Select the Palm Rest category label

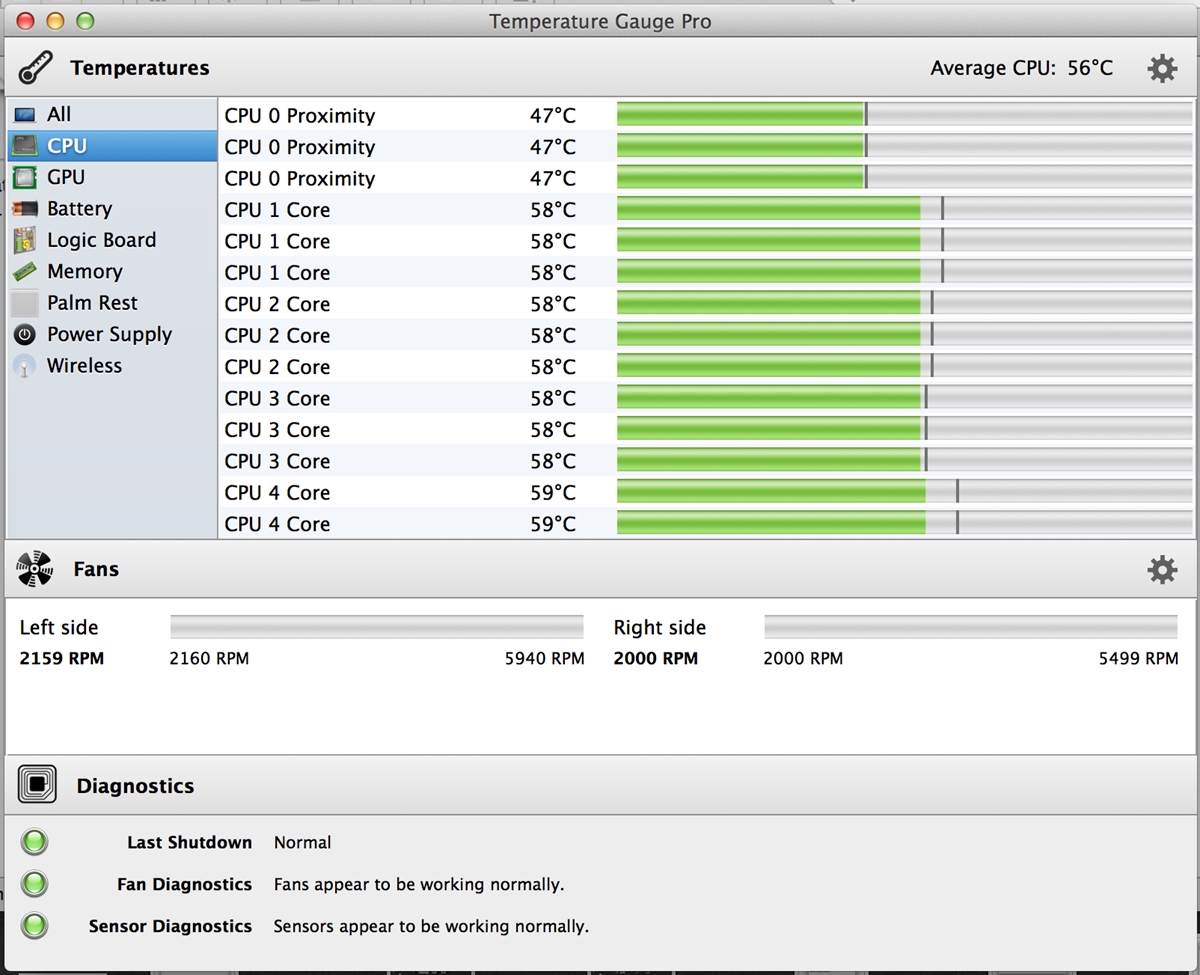pos(92,303)
